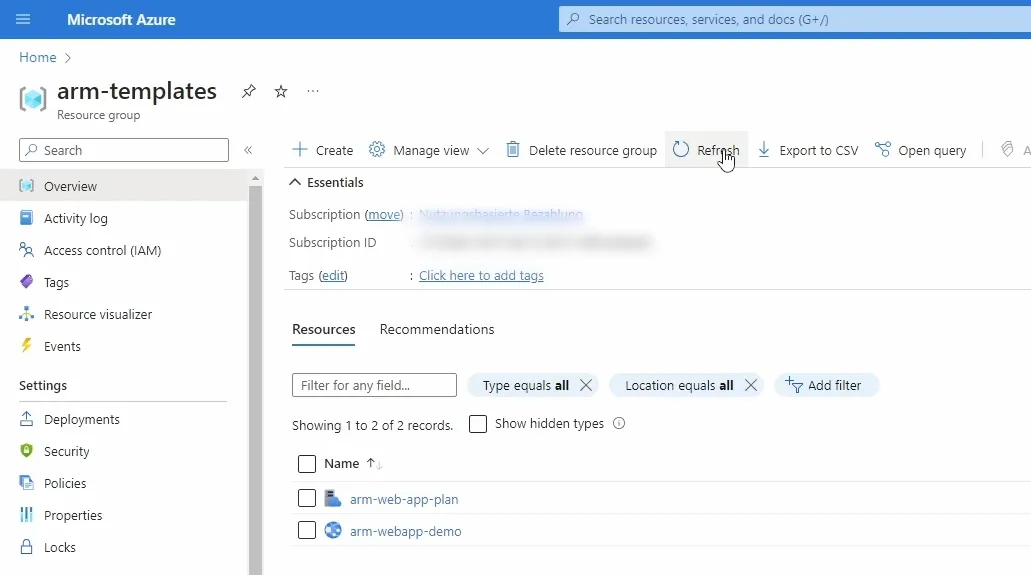Click the arm-templates resource group icon
Viewport: 1031px width, 575px height.
click(x=32, y=99)
